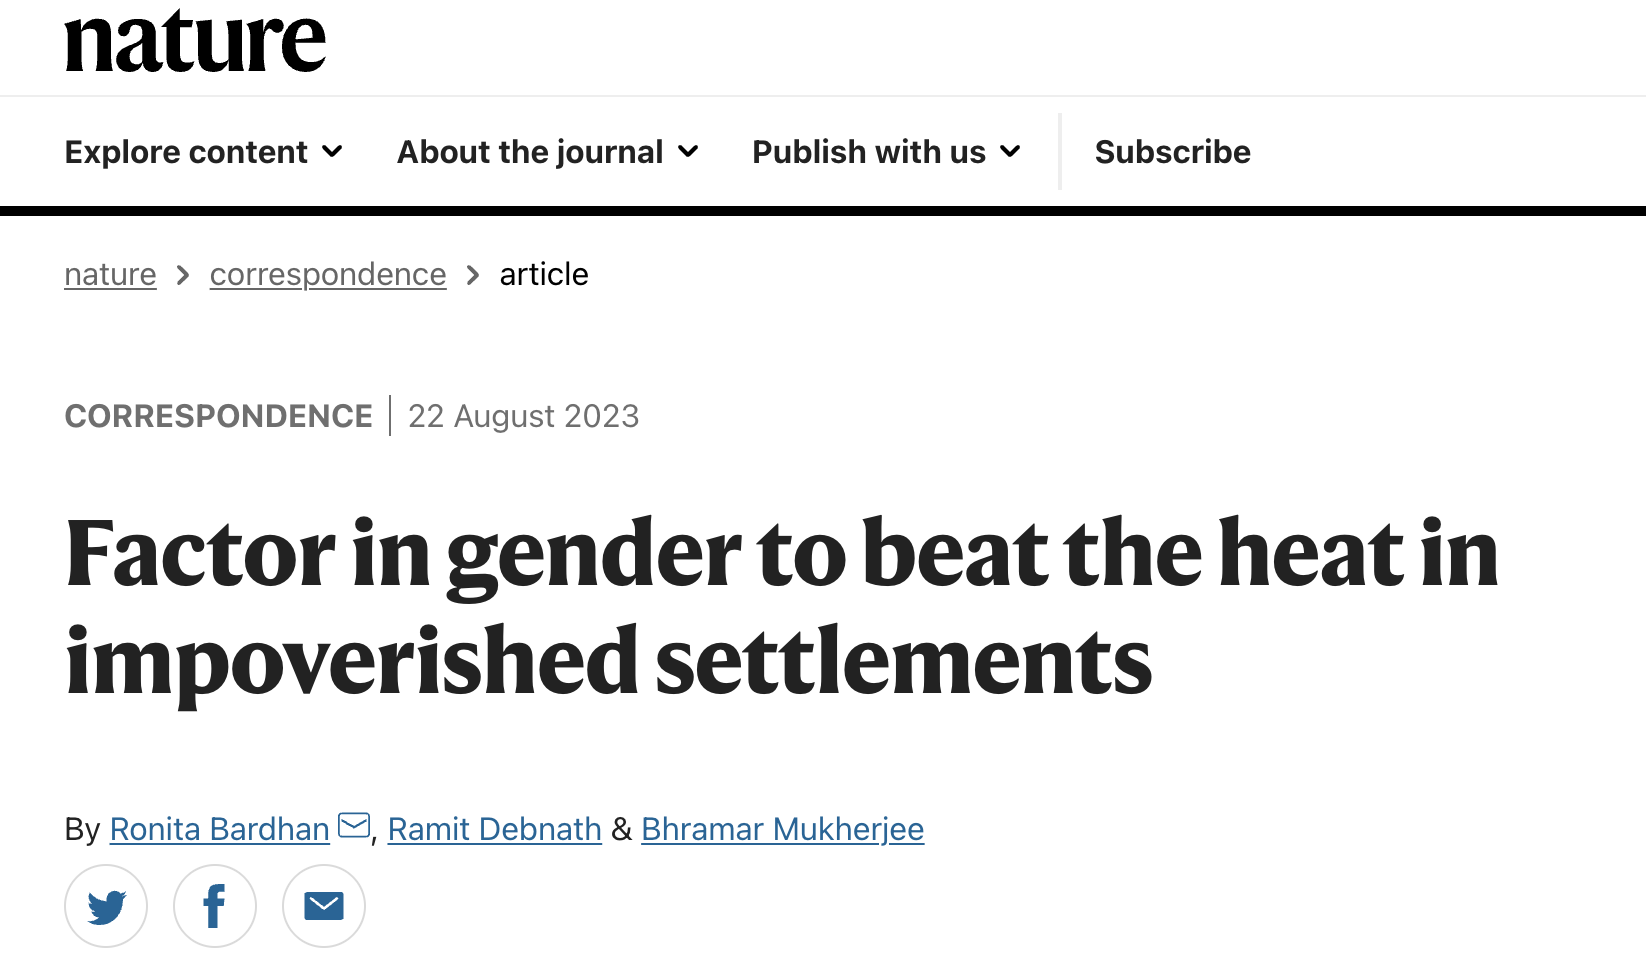Open the Explore content menu label
The image size is (1646, 974).
186,152
